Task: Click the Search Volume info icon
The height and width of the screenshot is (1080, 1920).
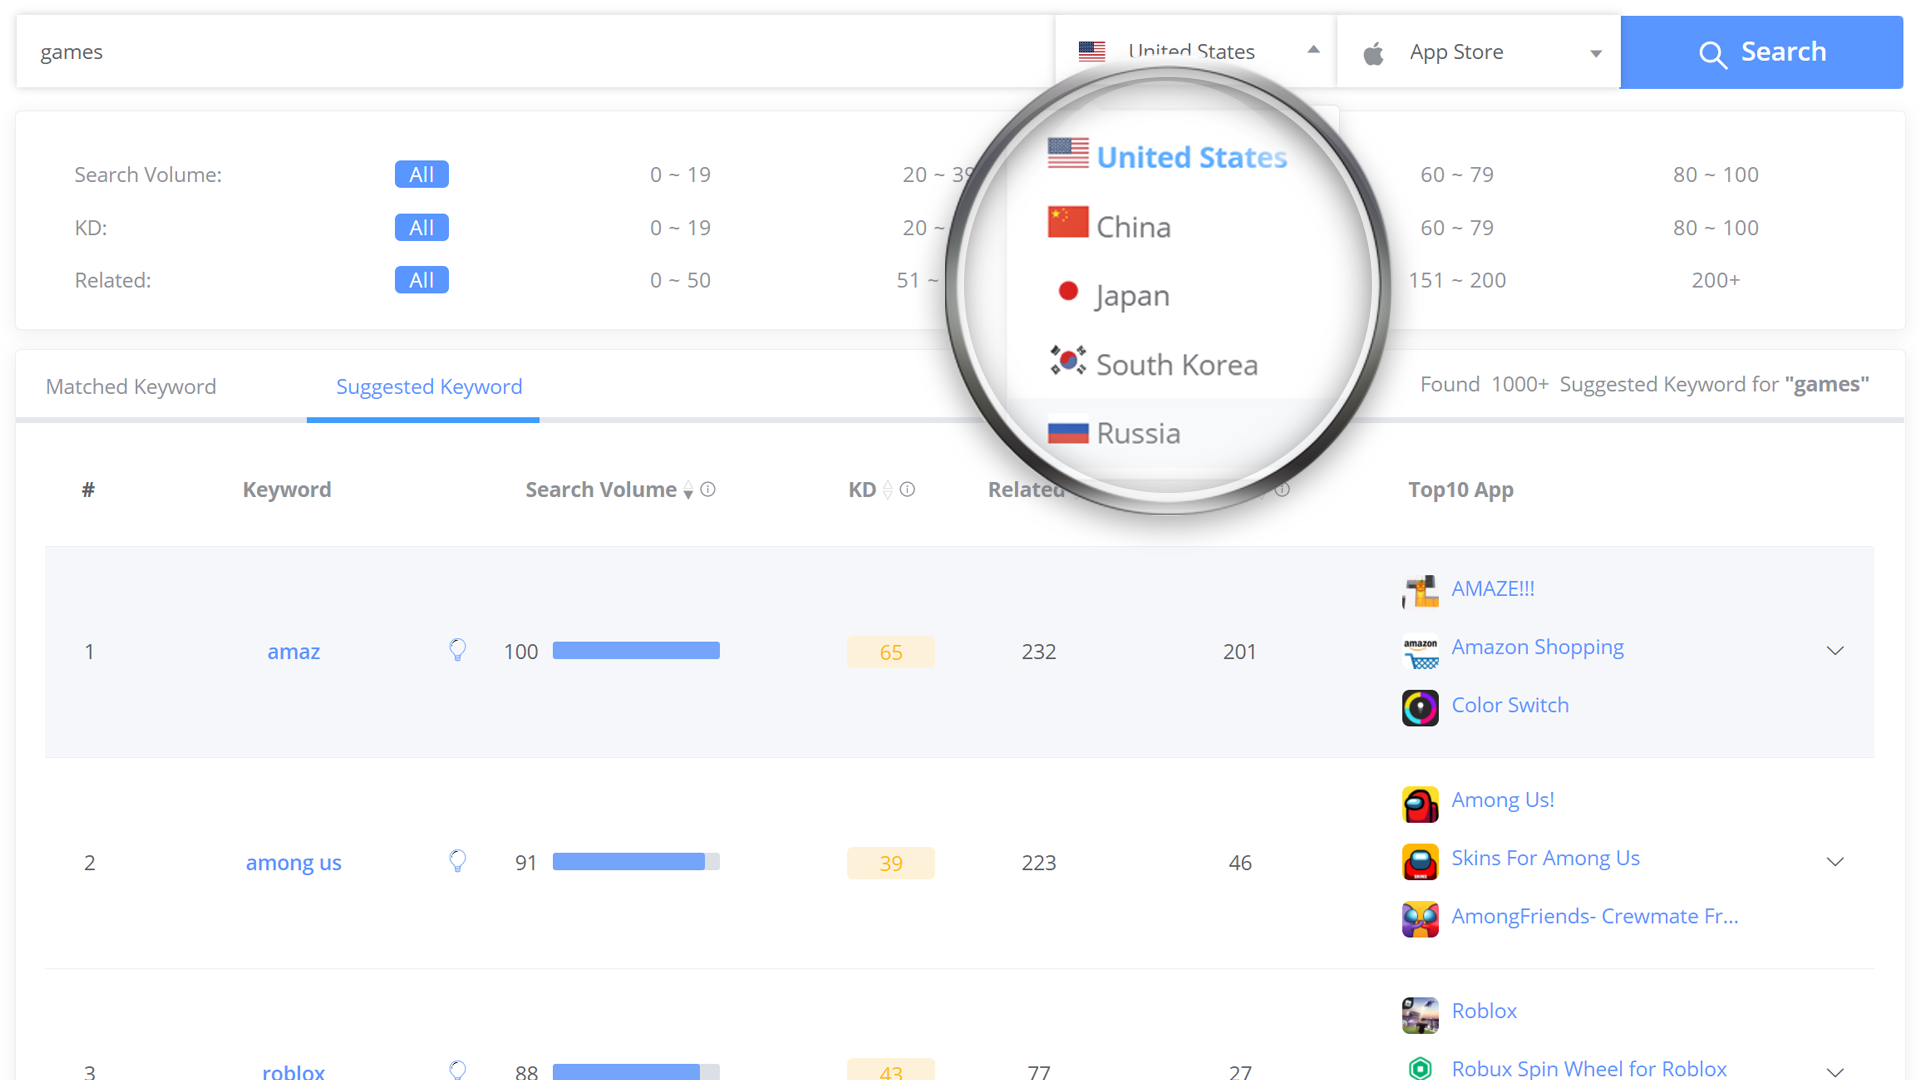Action: 708,489
